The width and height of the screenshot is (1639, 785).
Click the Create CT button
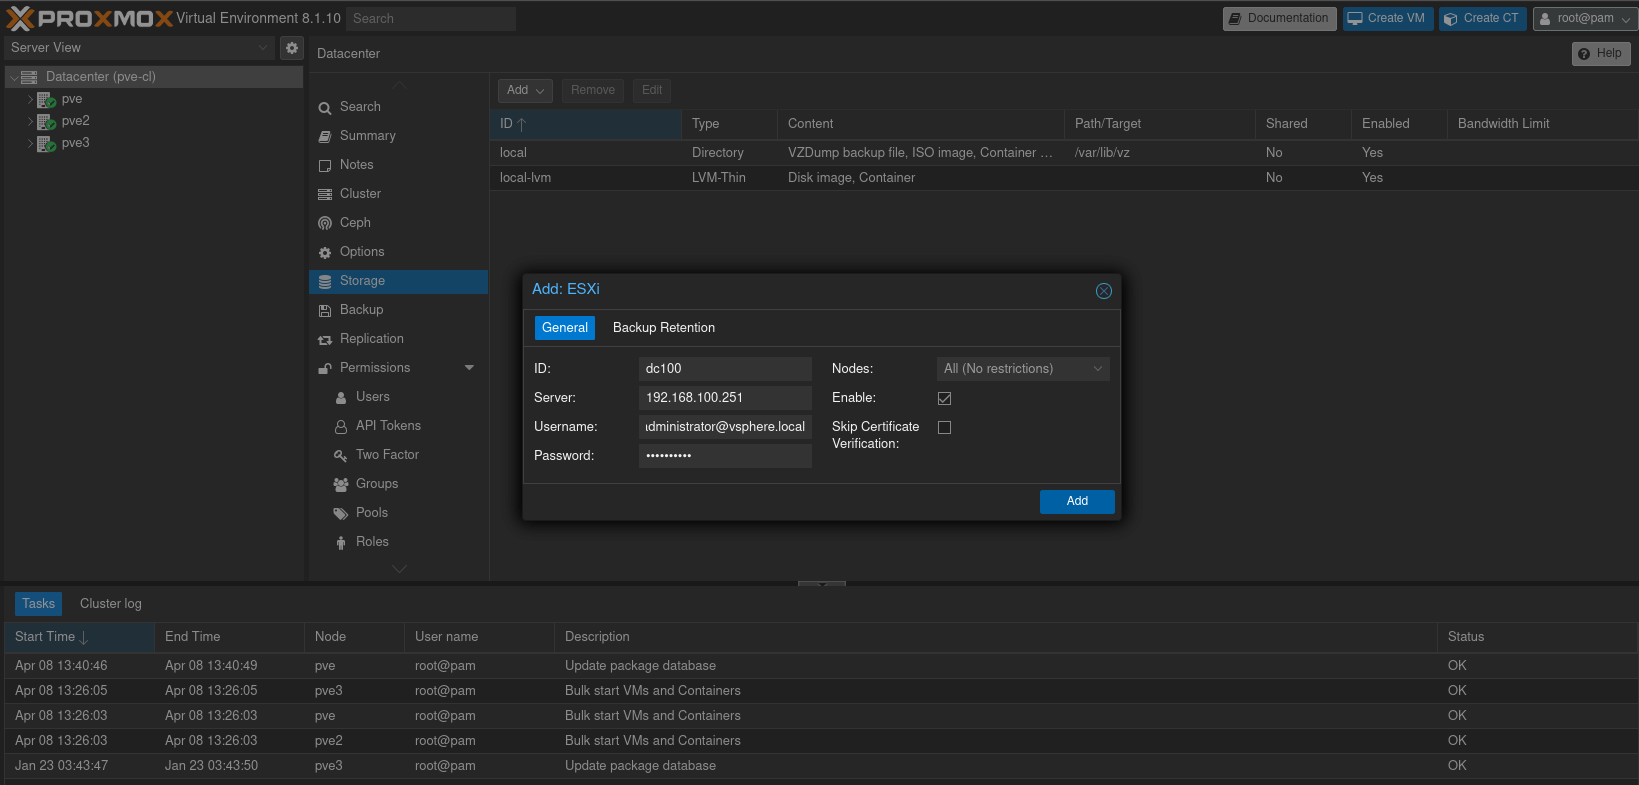tap(1483, 18)
